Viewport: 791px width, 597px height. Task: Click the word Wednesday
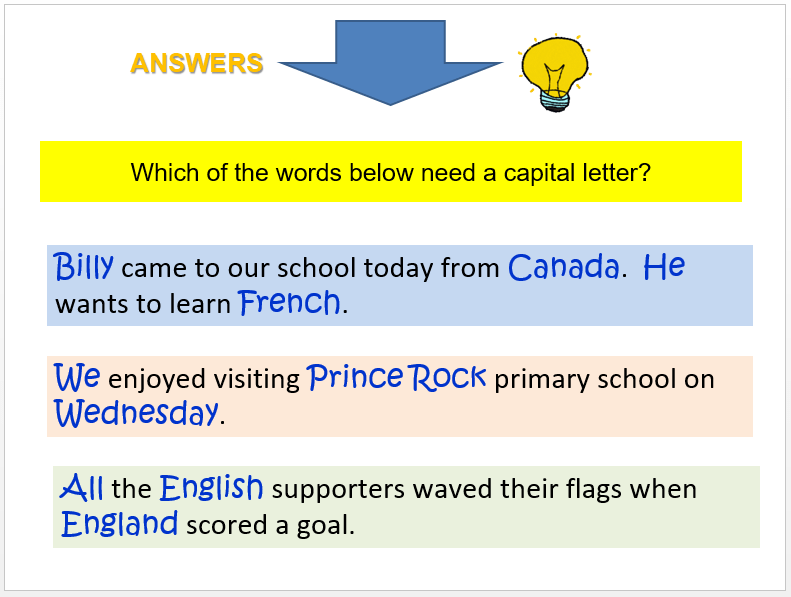click(136, 413)
